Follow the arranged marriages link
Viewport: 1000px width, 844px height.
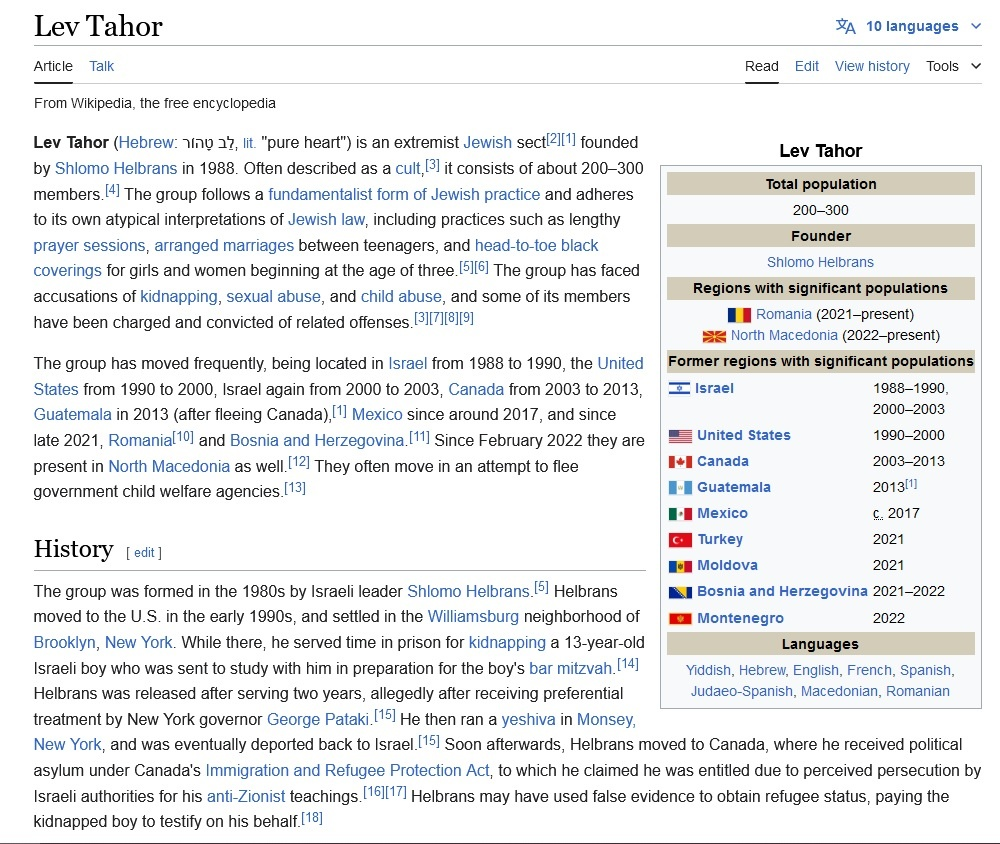point(224,245)
